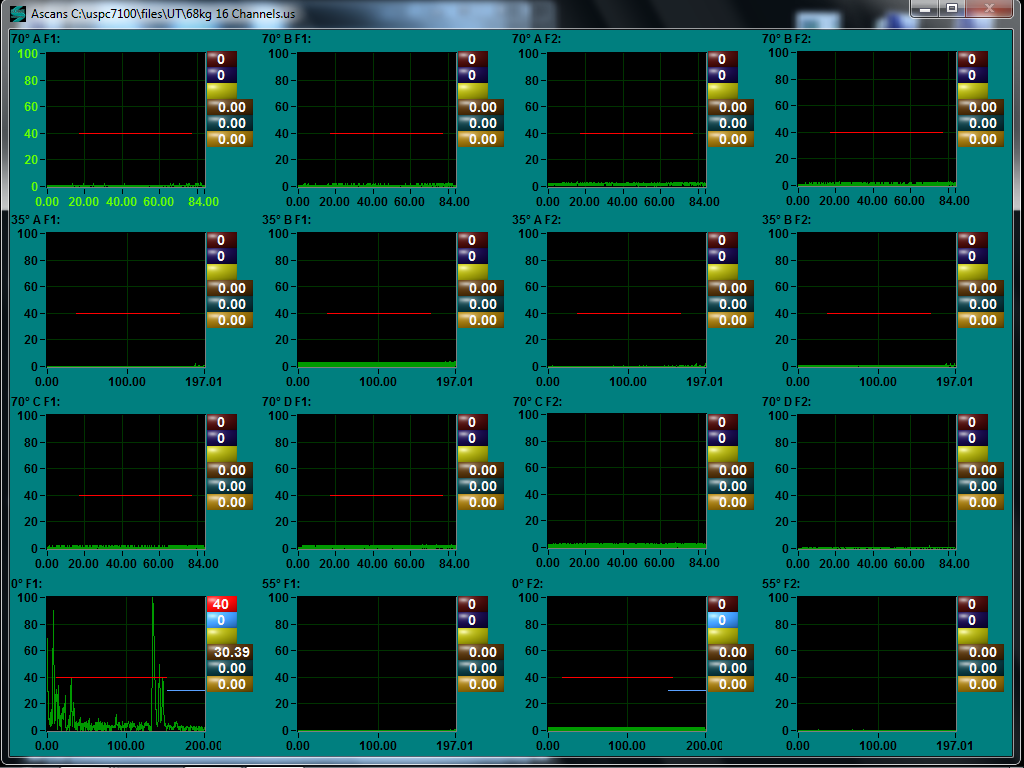Click the yellow swatch in 55° F2 panel
Viewport: 1024px width, 768px height.
(x=972, y=635)
